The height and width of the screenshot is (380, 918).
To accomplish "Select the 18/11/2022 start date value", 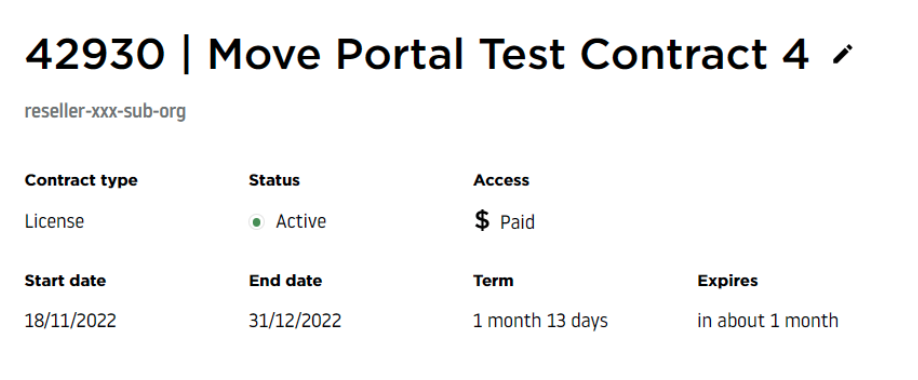I will click(70, 321).
